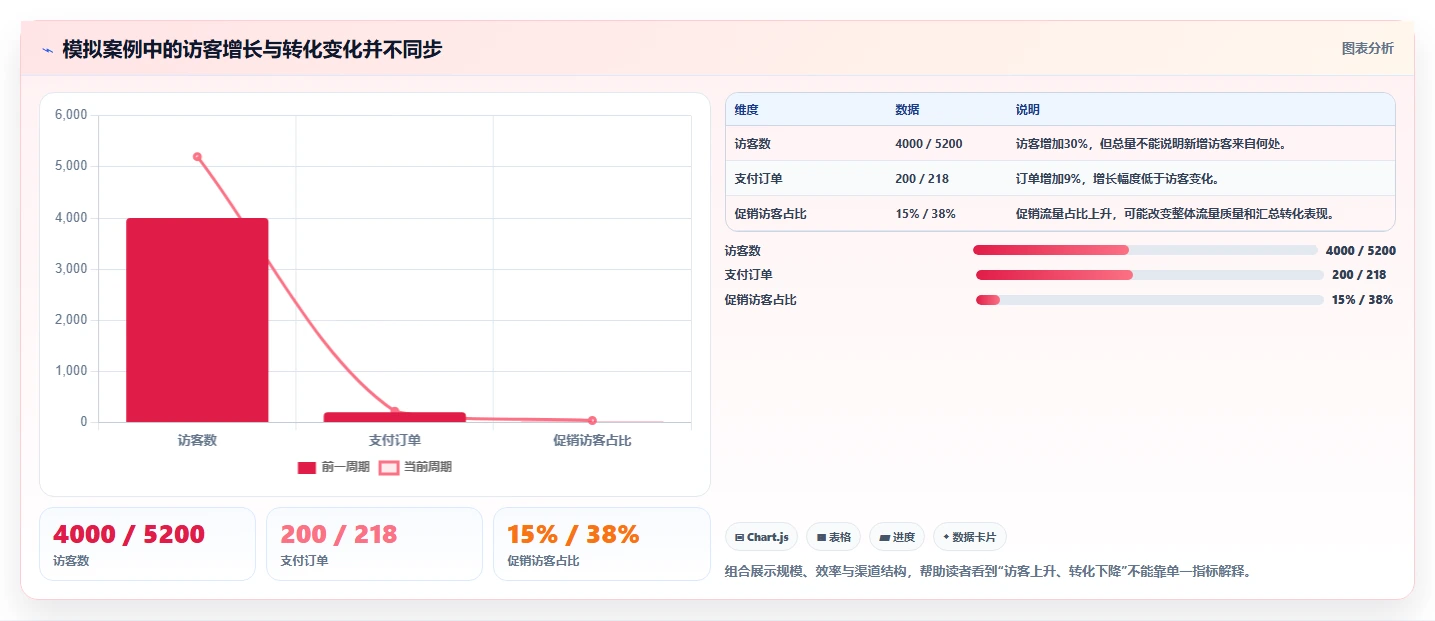Select the 进度 tag chip
The width and height of the screenshot is (1435, 621).
pos(897,537)
